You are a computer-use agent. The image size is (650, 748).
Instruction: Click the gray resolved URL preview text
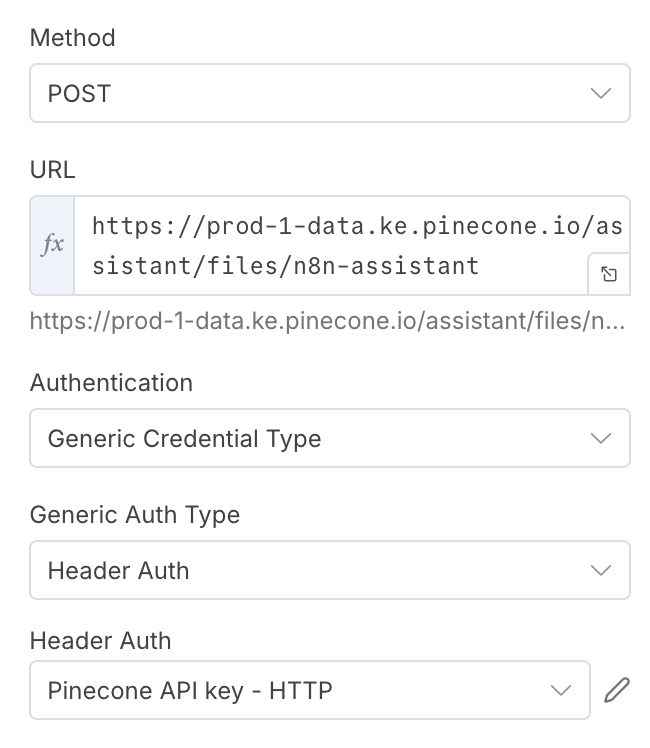tap(330, 322)
